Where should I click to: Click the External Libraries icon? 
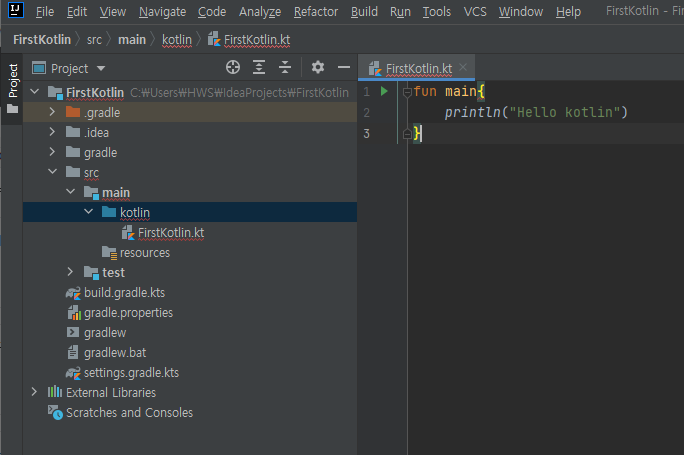pos(55,392)
